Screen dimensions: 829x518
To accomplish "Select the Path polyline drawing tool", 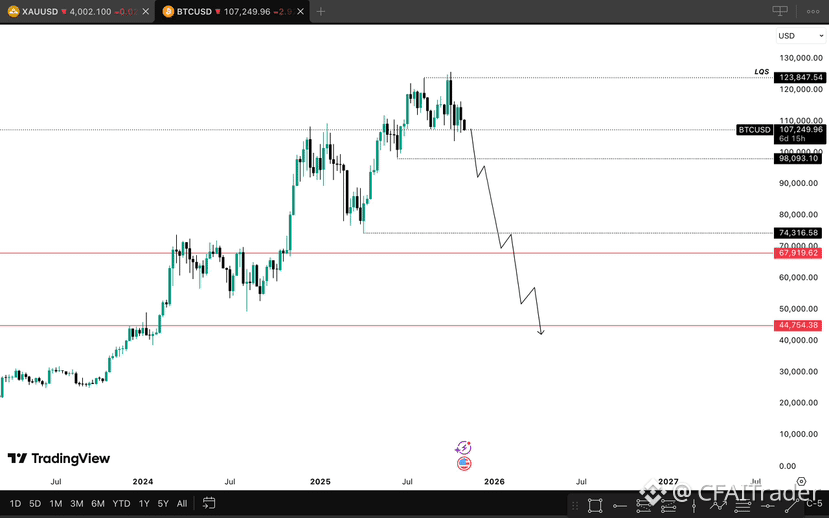I will coord(718,506).
